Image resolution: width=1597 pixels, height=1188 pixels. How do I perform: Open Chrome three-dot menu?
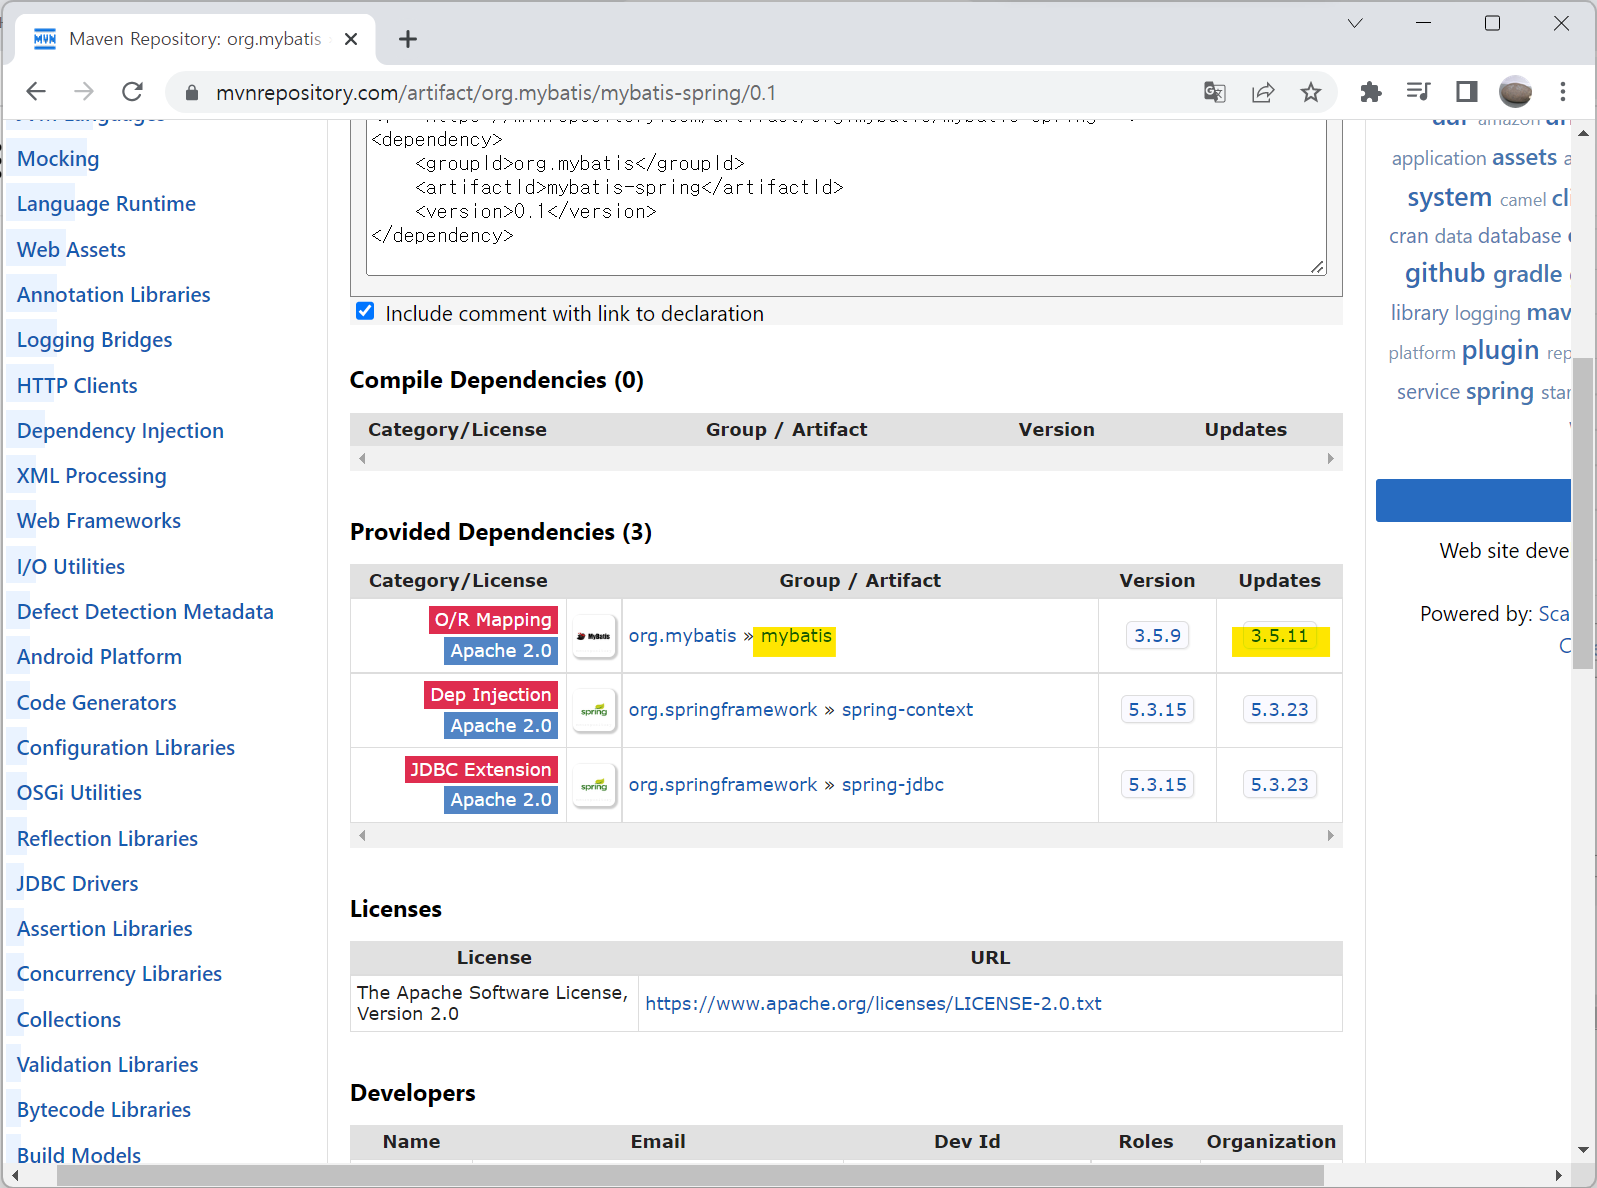pos(1563,92)
